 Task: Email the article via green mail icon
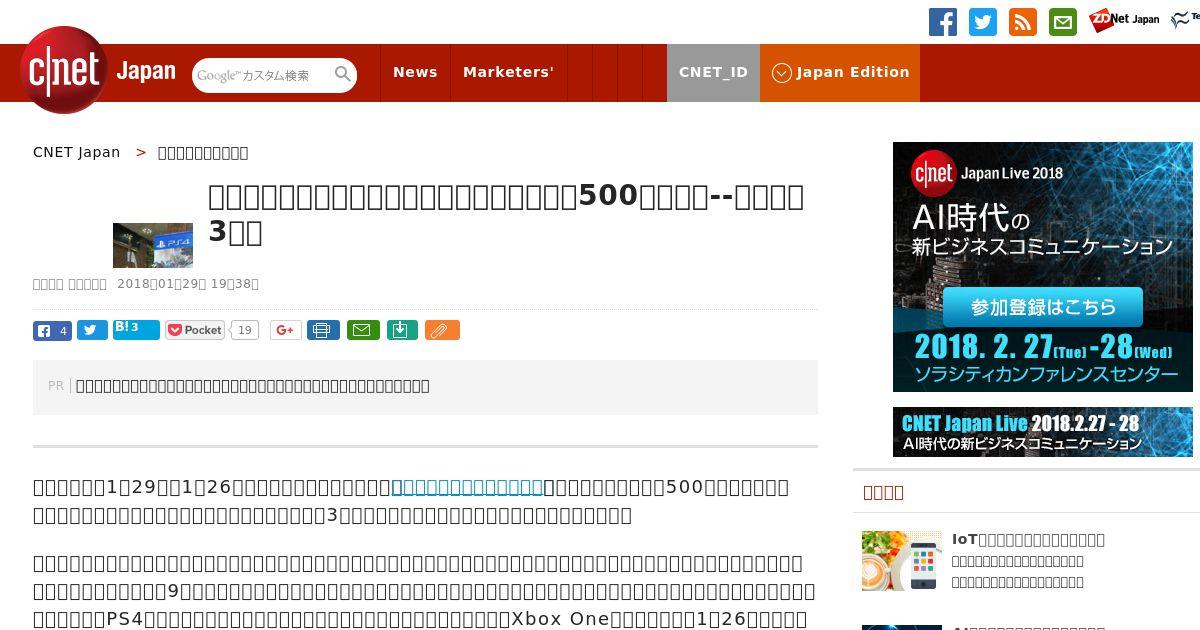click(363, 330)
